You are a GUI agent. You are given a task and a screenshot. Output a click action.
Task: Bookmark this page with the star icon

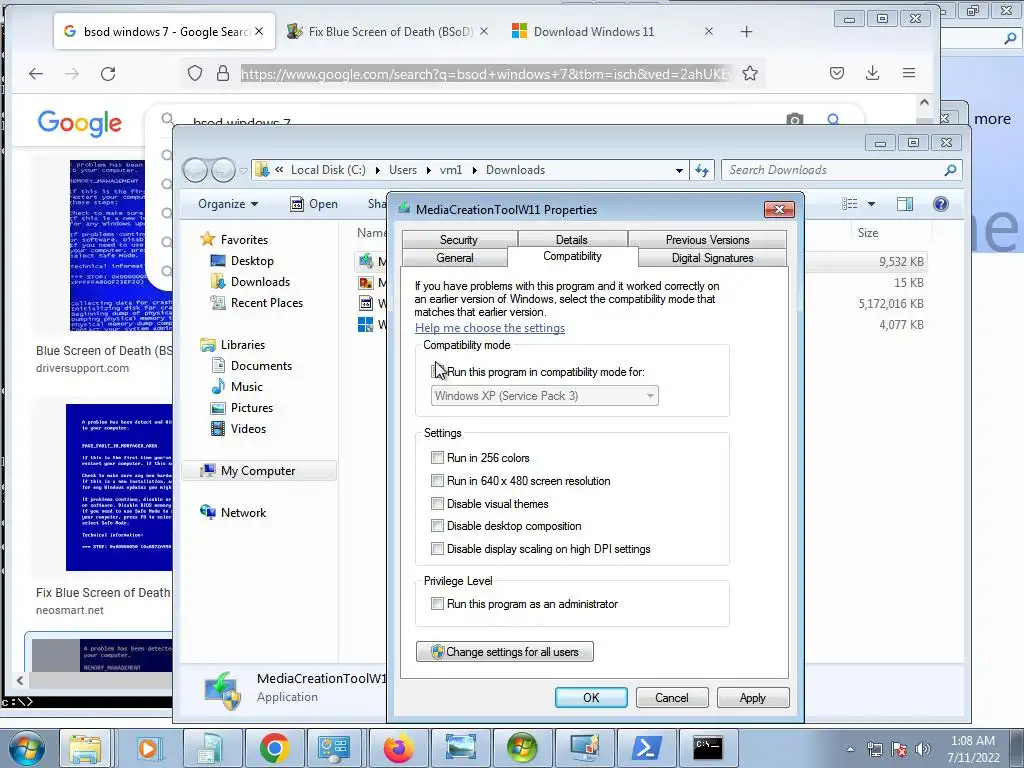[750, 73]
